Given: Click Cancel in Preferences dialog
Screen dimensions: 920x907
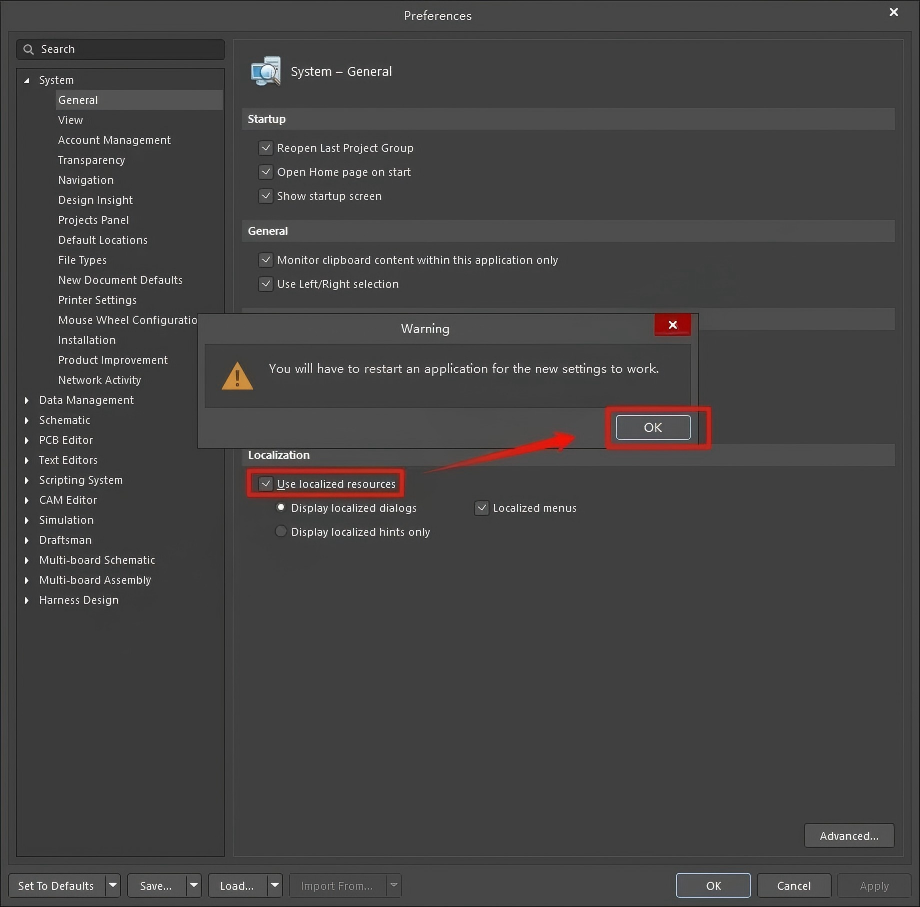Looking at the screenshot, I should (x=794, y=886).
